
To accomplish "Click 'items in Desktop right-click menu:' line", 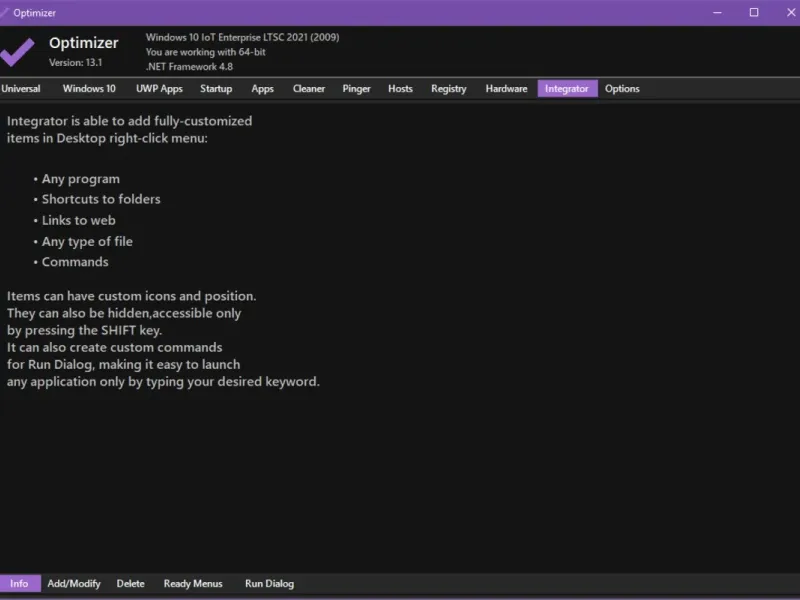I will pos(107,139).
